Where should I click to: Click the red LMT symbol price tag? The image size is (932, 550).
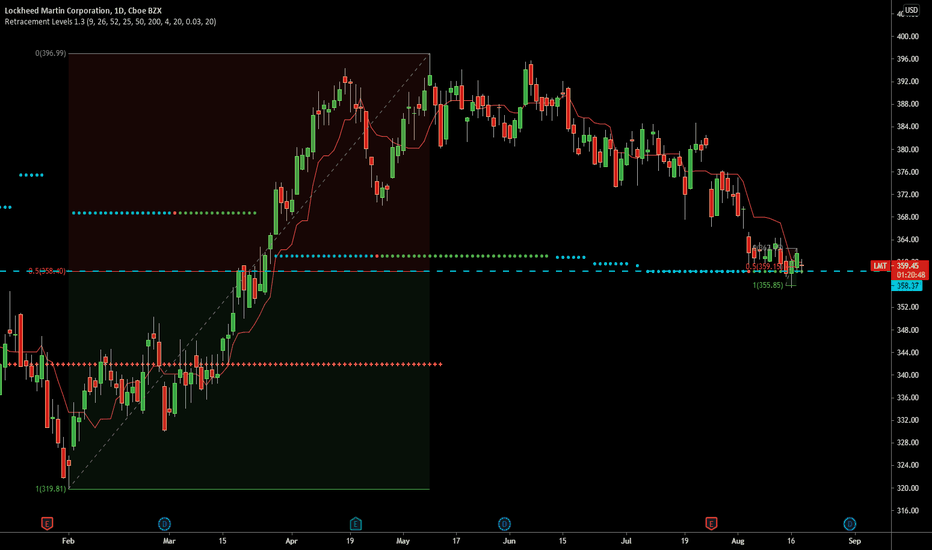point(880,266)
